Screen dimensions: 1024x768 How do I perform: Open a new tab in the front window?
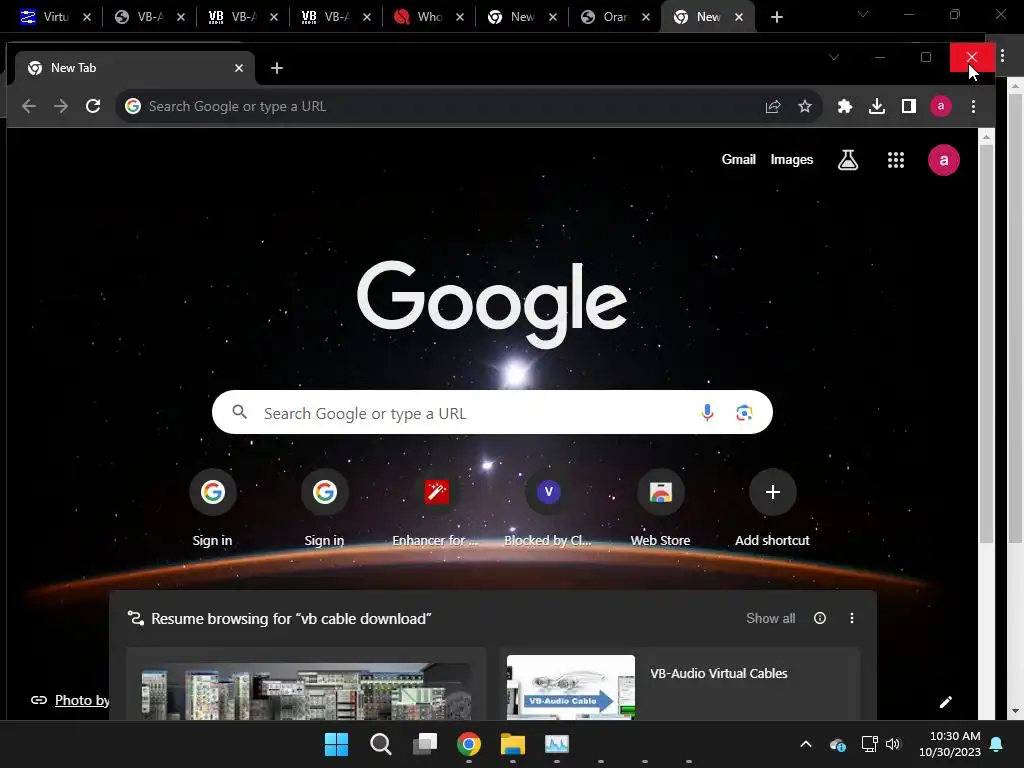tap(277, 68)
